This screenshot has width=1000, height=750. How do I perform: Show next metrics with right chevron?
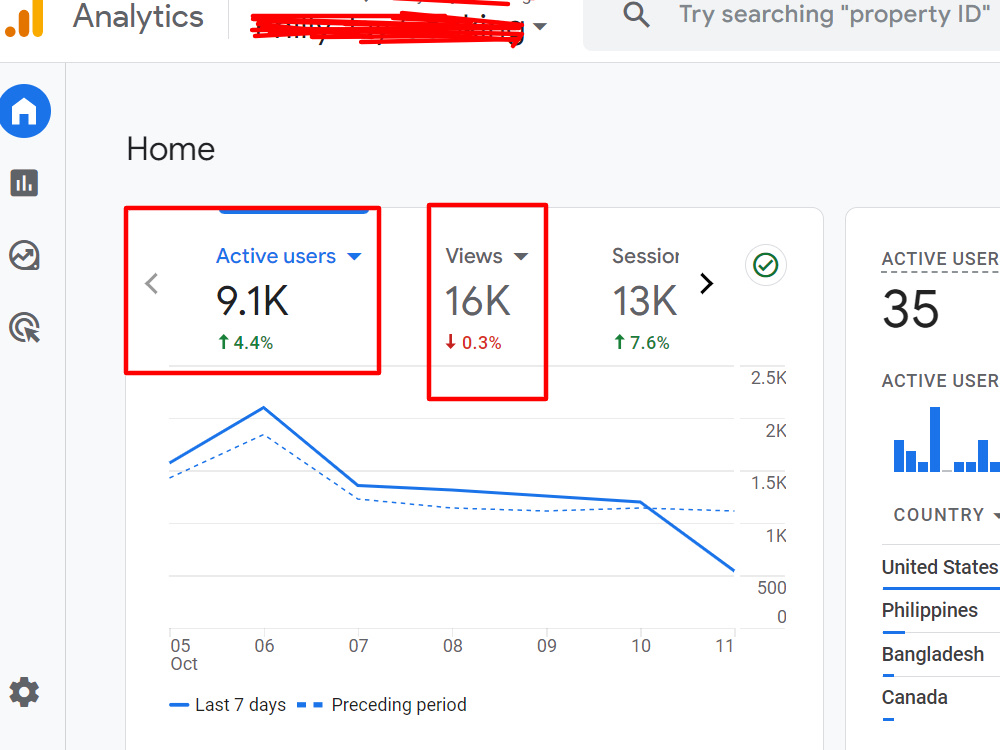tap(706, 283)
